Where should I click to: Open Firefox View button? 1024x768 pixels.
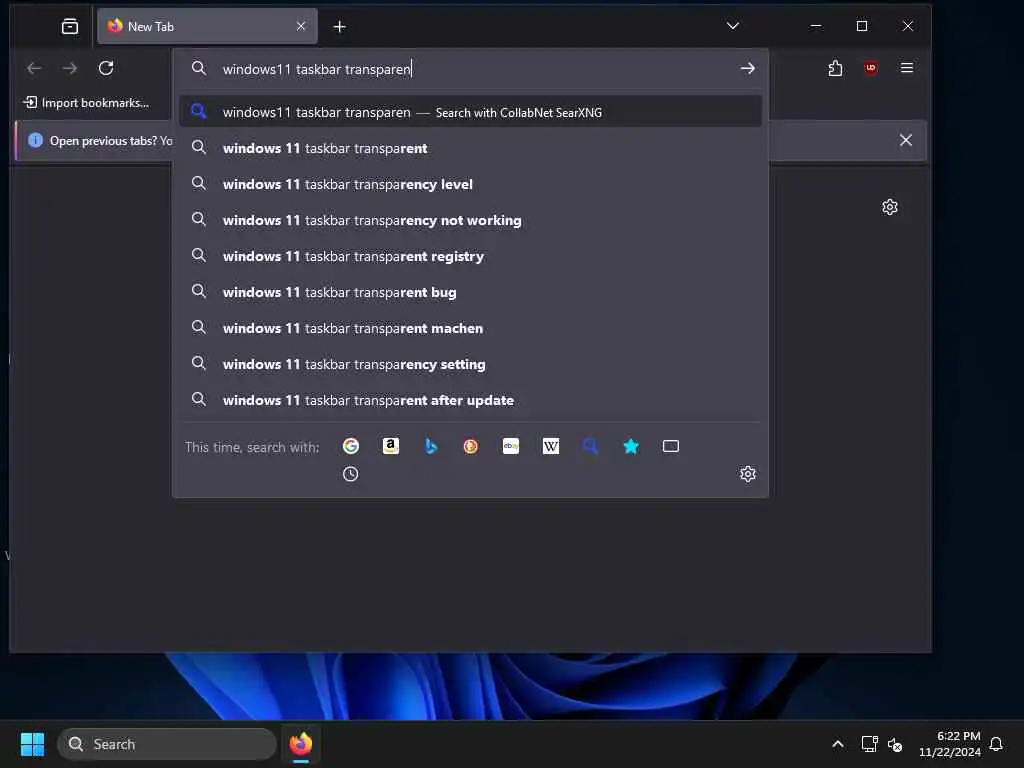coord(70,26)
